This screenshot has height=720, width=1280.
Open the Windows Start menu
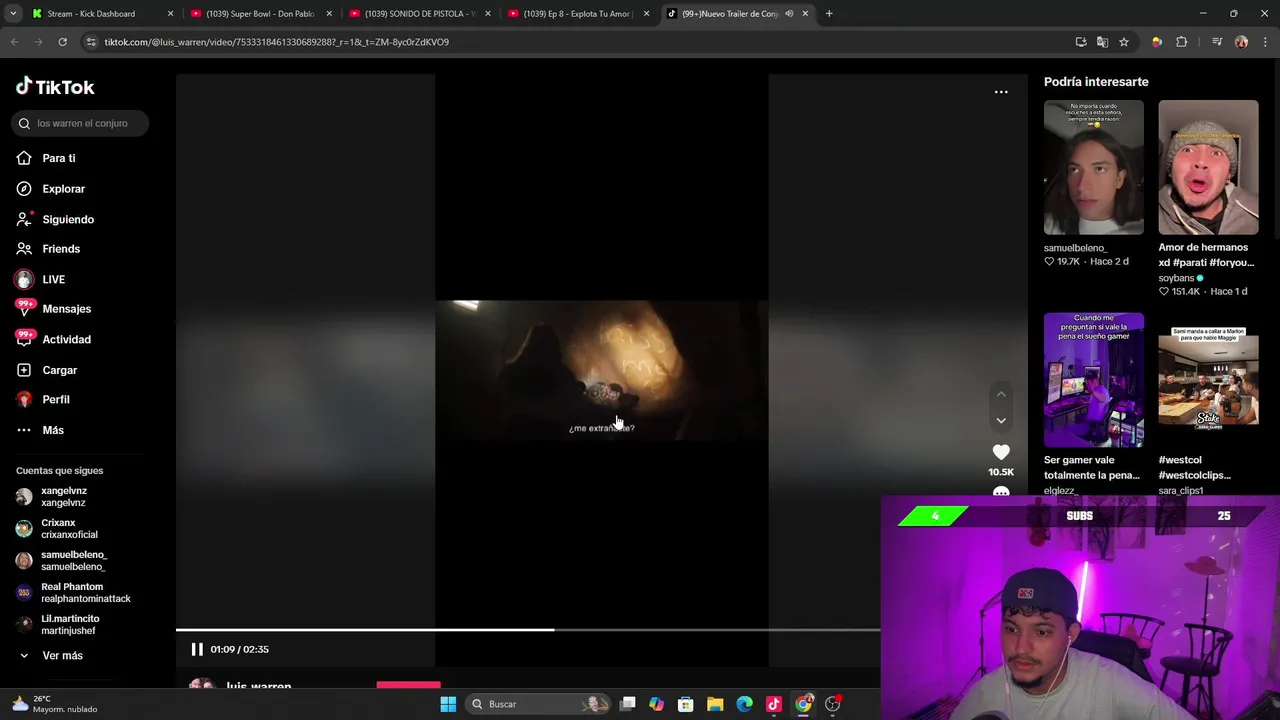pyautogui.click(x=448, y=704)
